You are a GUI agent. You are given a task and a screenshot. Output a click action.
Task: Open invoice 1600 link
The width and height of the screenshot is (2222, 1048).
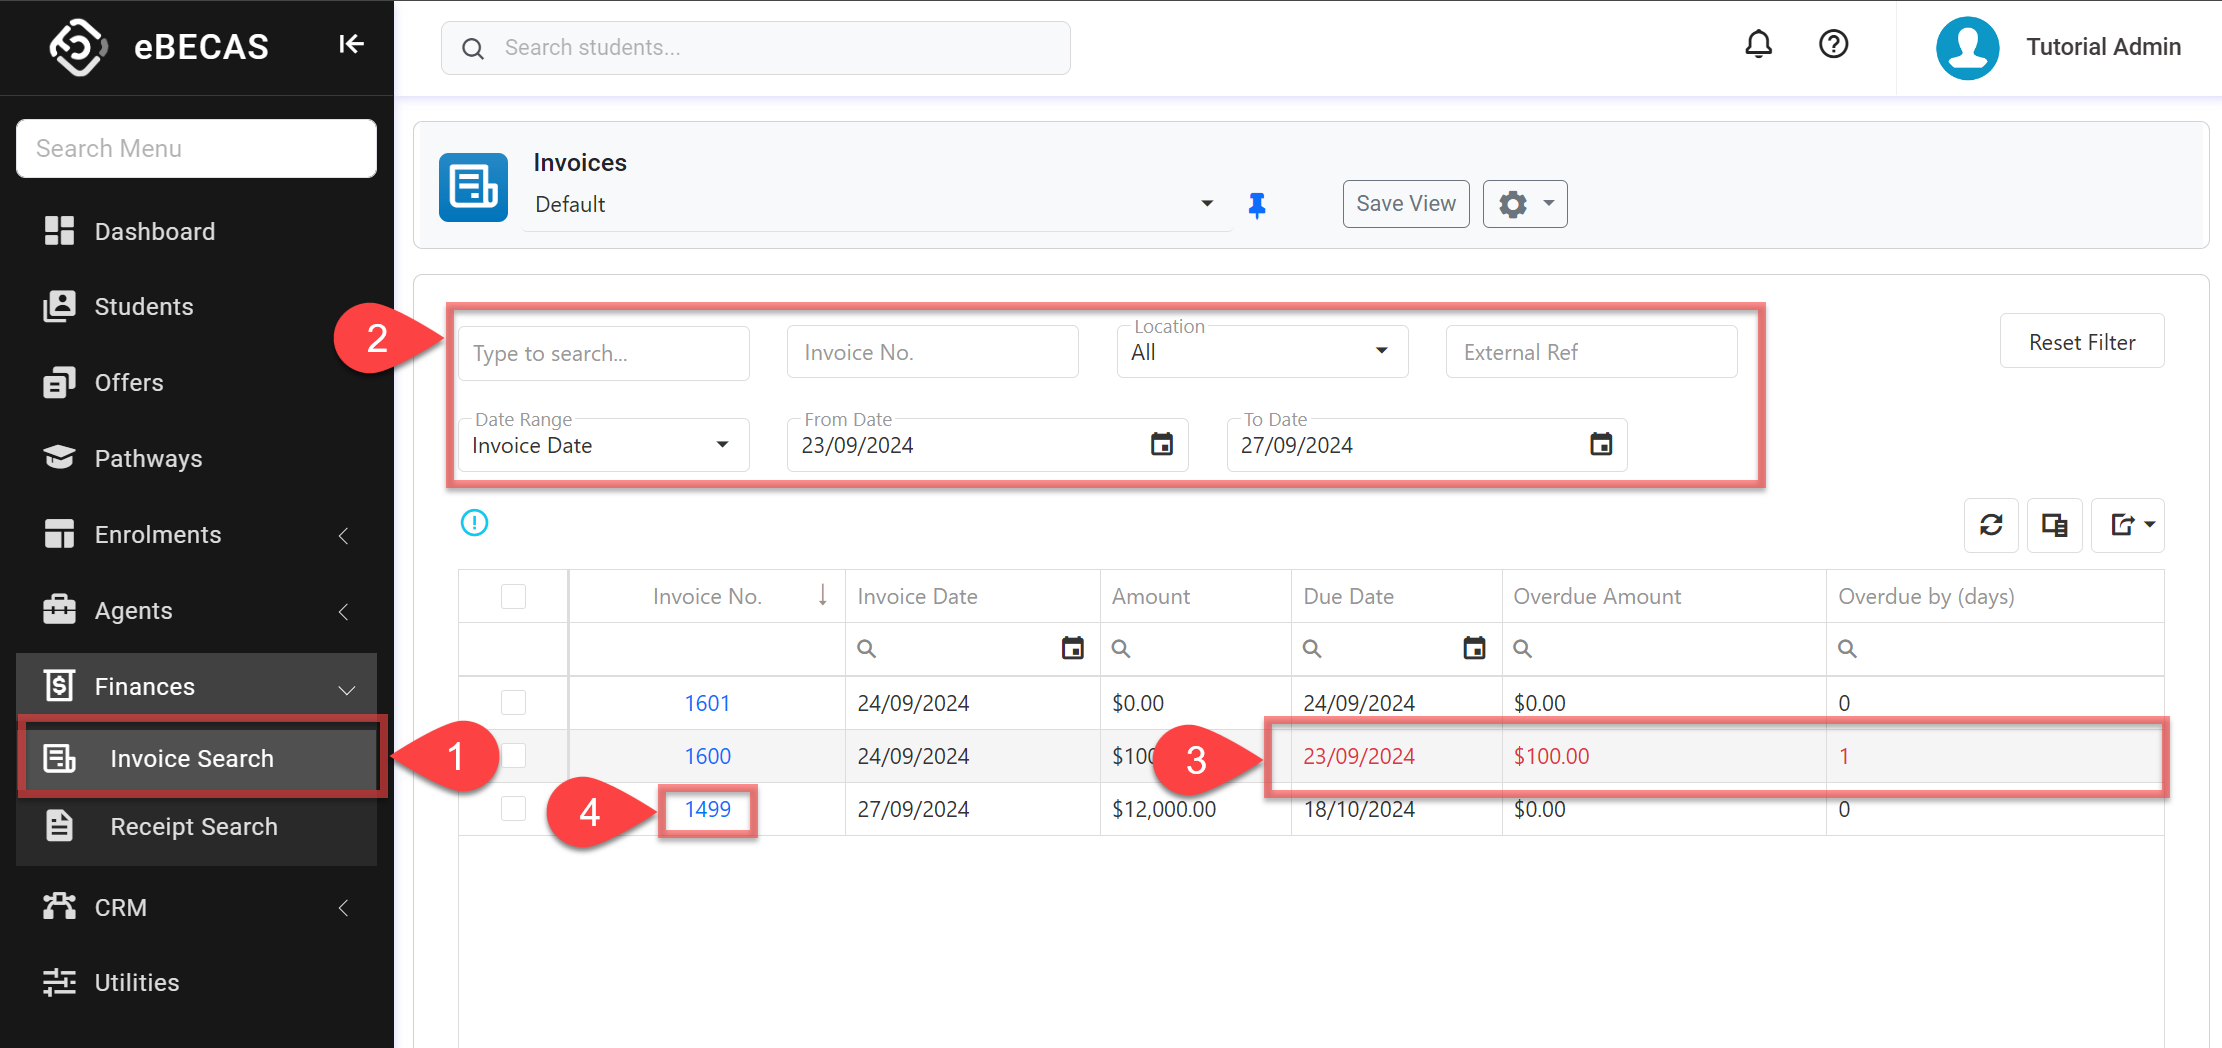707,756
